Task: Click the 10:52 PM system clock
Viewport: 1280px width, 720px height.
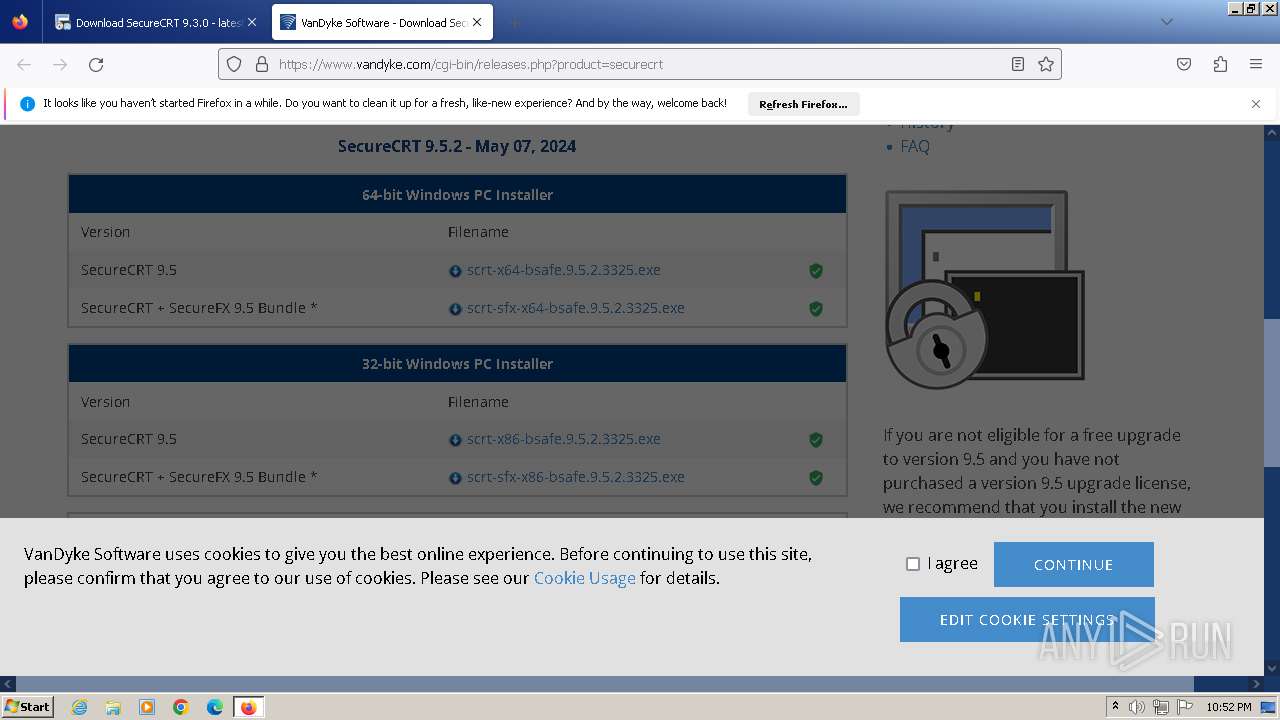Action: [x=1228, y=707]
